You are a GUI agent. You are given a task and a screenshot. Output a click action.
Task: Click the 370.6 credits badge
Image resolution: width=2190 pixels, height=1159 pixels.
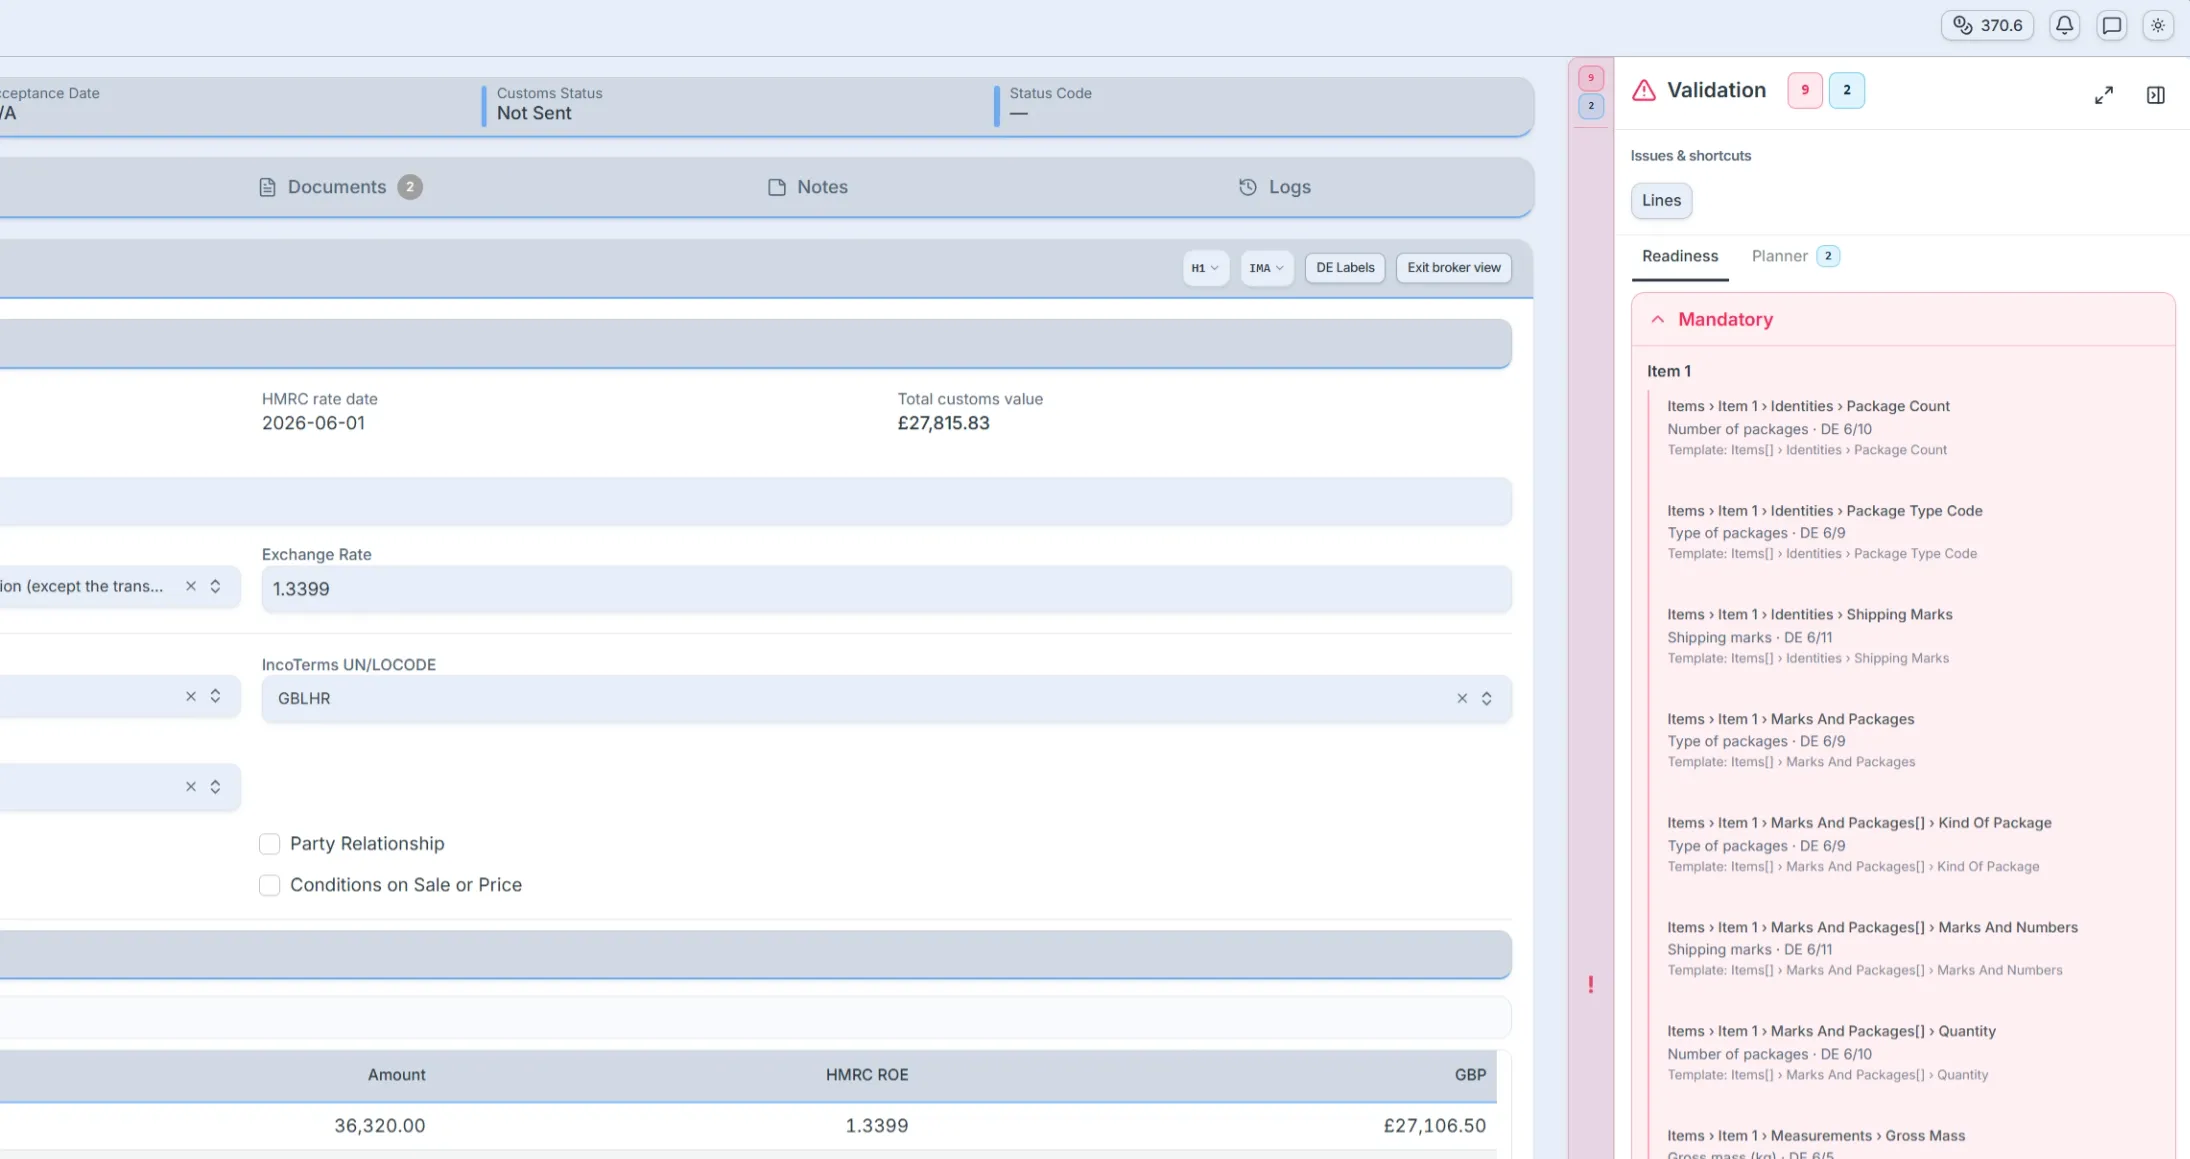click(x=1987, y=25)
